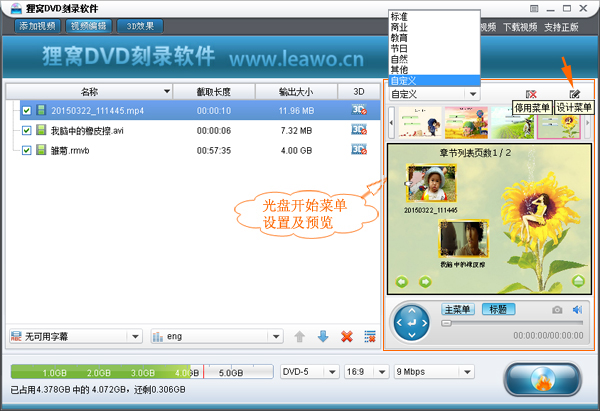Click the 下载视频 link
600x411 pixels.
520,27
